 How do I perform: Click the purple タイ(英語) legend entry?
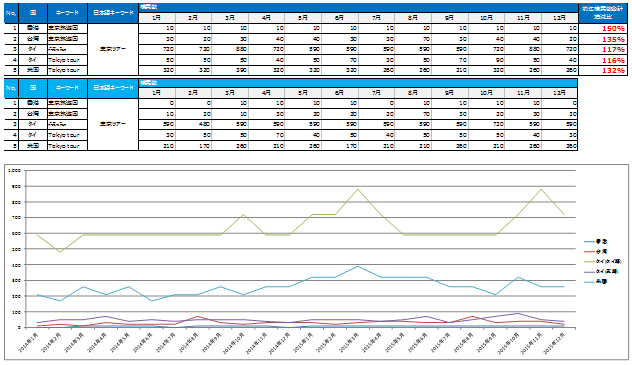click(x=601, y=272)
